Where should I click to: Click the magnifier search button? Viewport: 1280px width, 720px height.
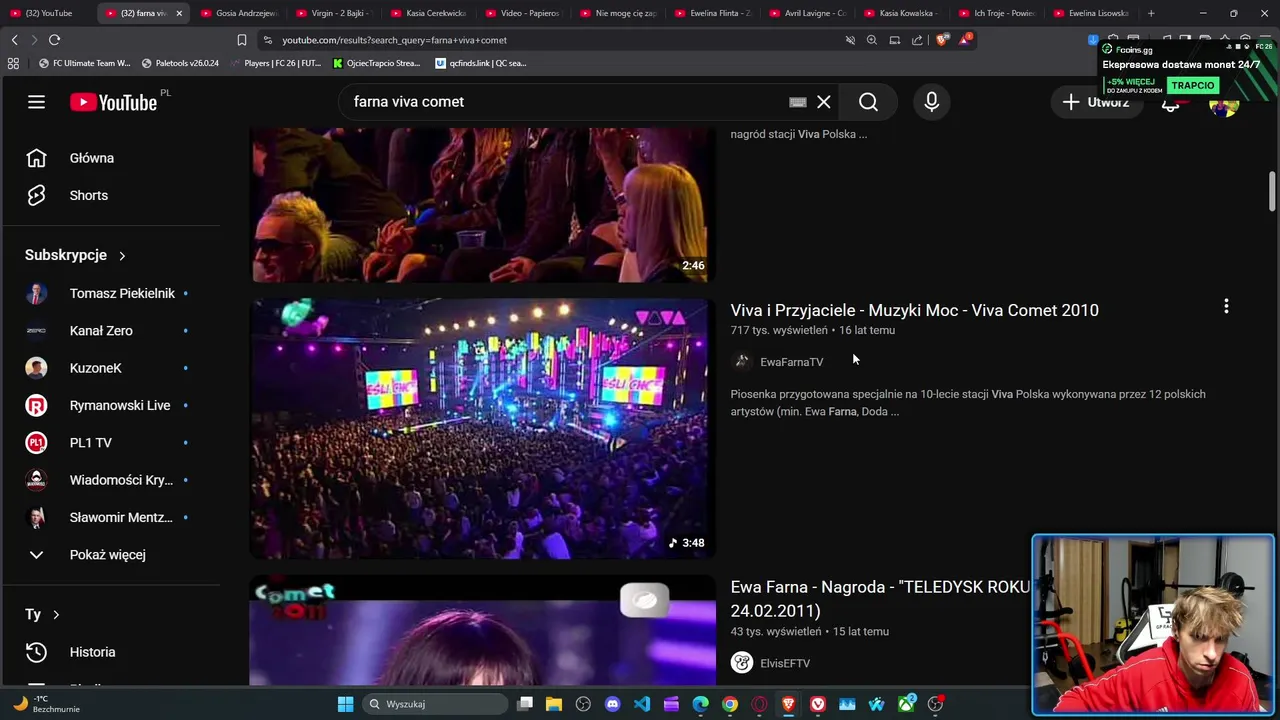(868, 102)
